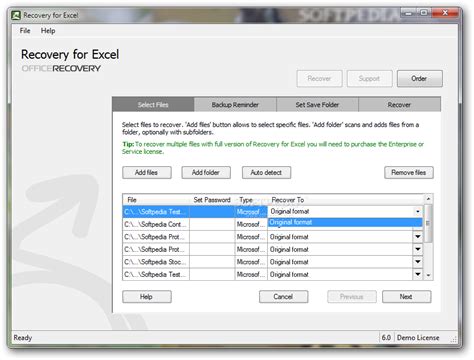The image size is (474, 360).
Task: Click the Ready status bar text
Action: pyautogui.click(x=23, y=338)
